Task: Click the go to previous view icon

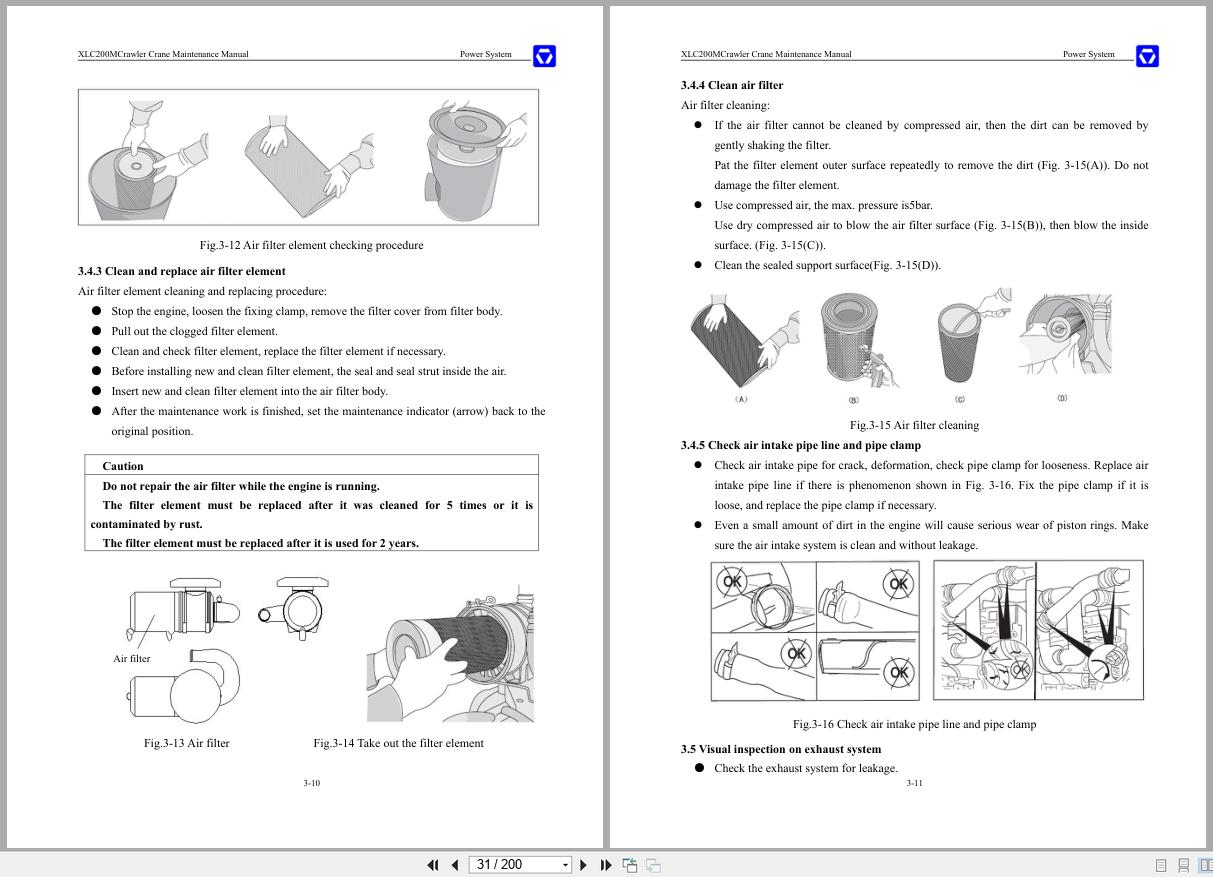Action: [630, 865]
